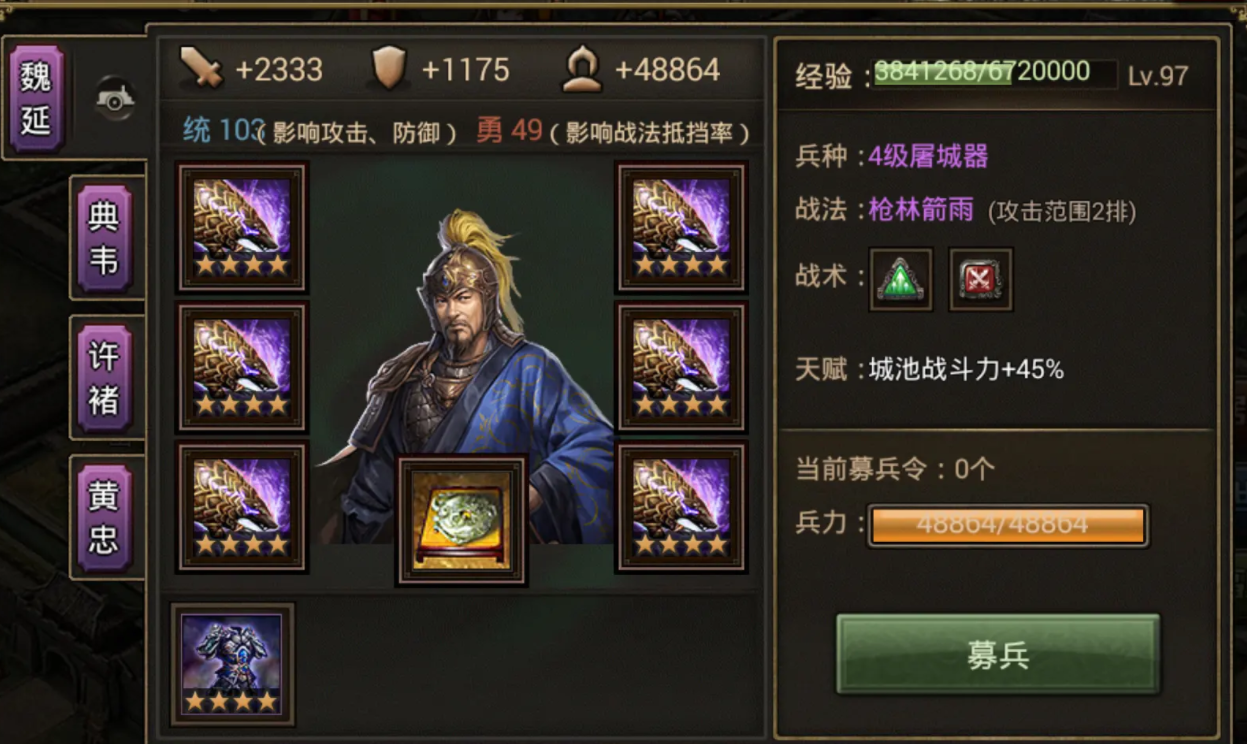Open the jade seal treasure slot
1247x744 pixels.
(462, 520)
